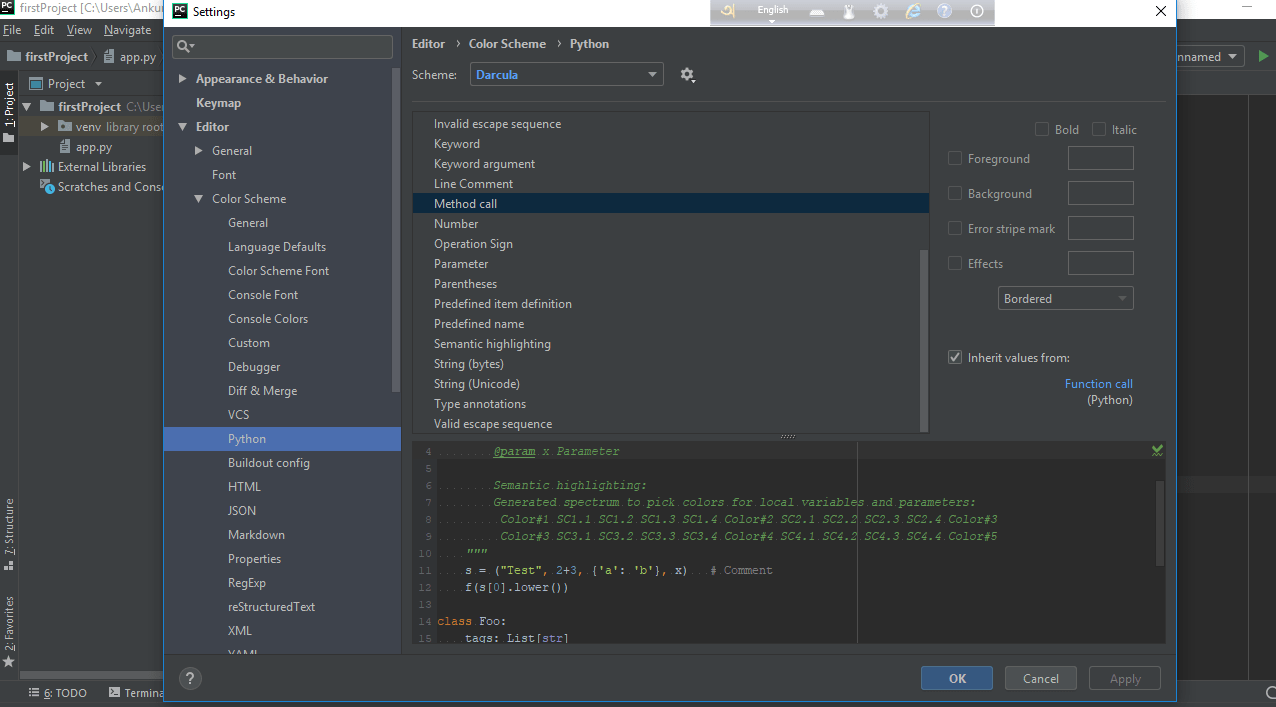
Task: Apply the color scheme changes
Action: point(1124,678)
